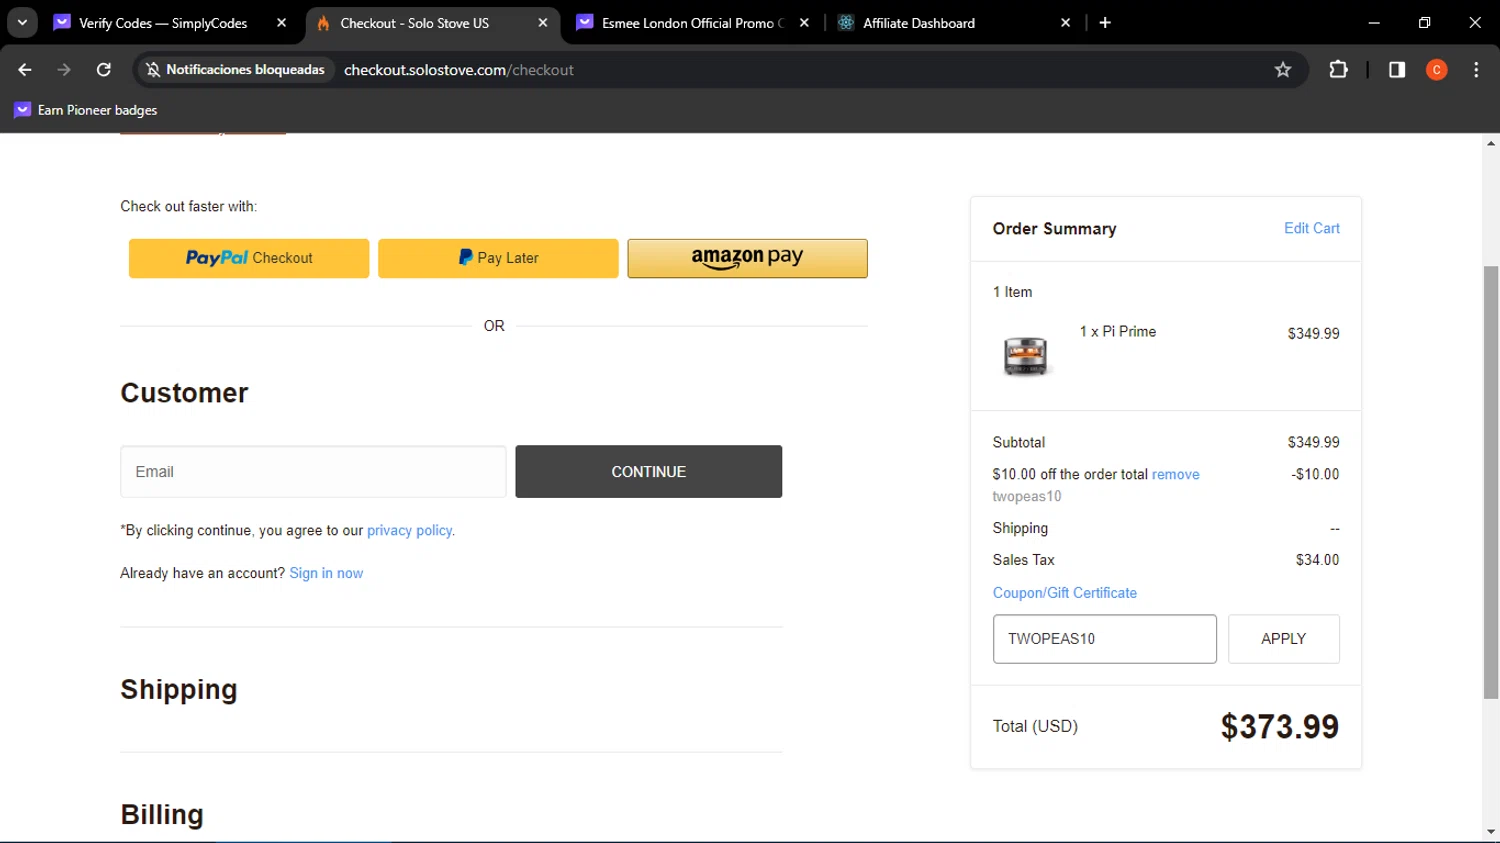Click the coupon code input field
1500x843 pixels.
click(x=1105, y=639)
